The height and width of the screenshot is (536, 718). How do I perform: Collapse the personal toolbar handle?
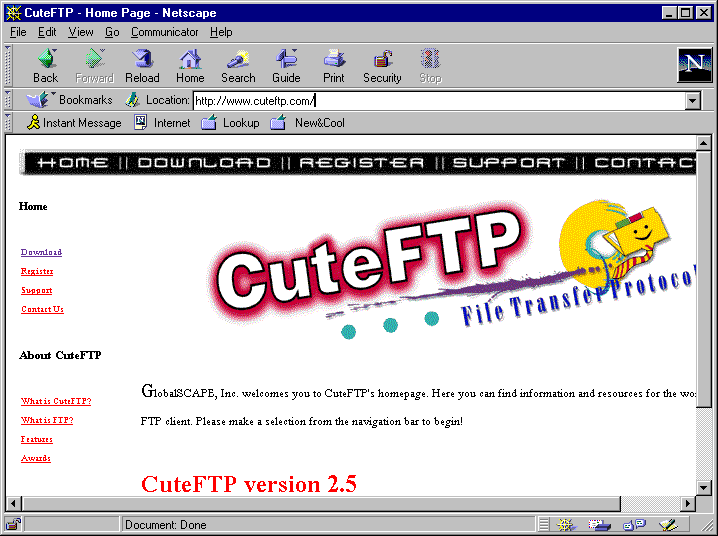[8, 123]
